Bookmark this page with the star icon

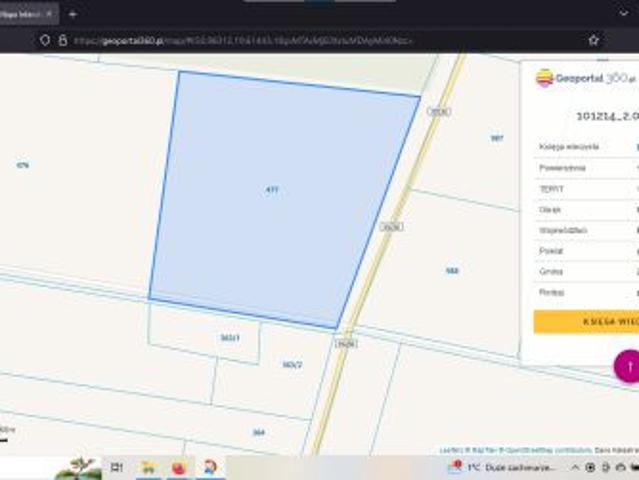tap(593, 40)
